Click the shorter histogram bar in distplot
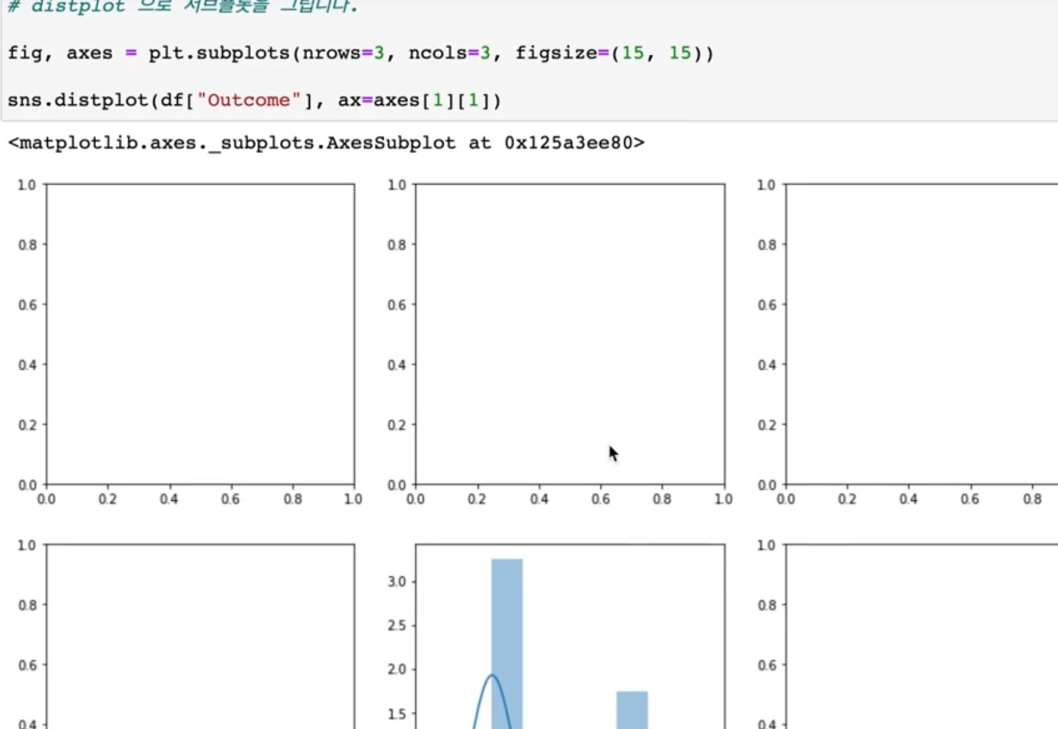The image size is (1058, 729). (x=632, y=709)
